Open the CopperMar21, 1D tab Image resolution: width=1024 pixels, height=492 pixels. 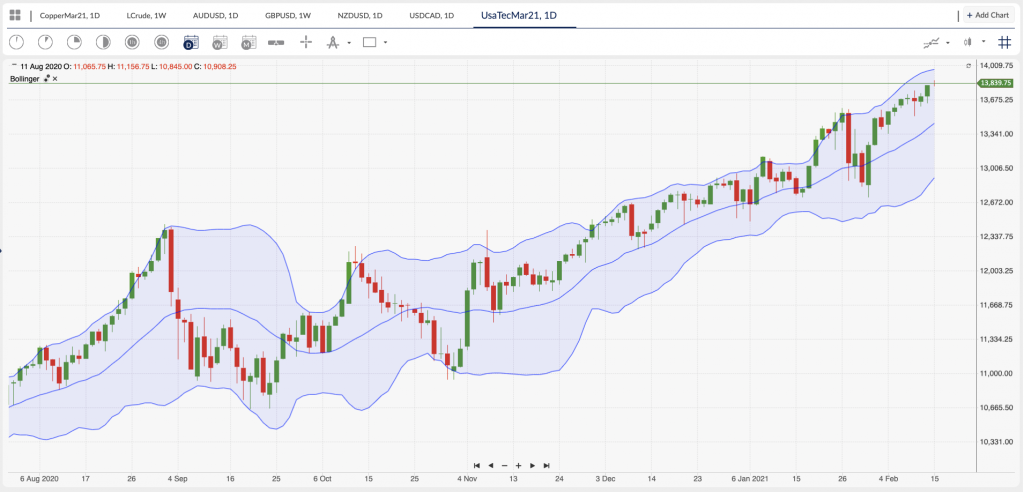click(x=69, y=15)
